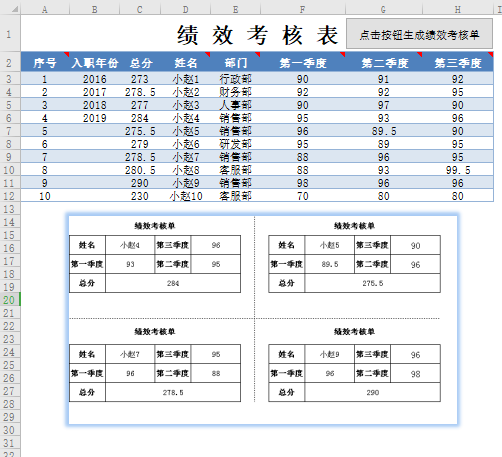Viewport: 502px width, 457px height.
Task: Click the second quarter cell 89.5 in row 7
Action: [x=383, y=131]
